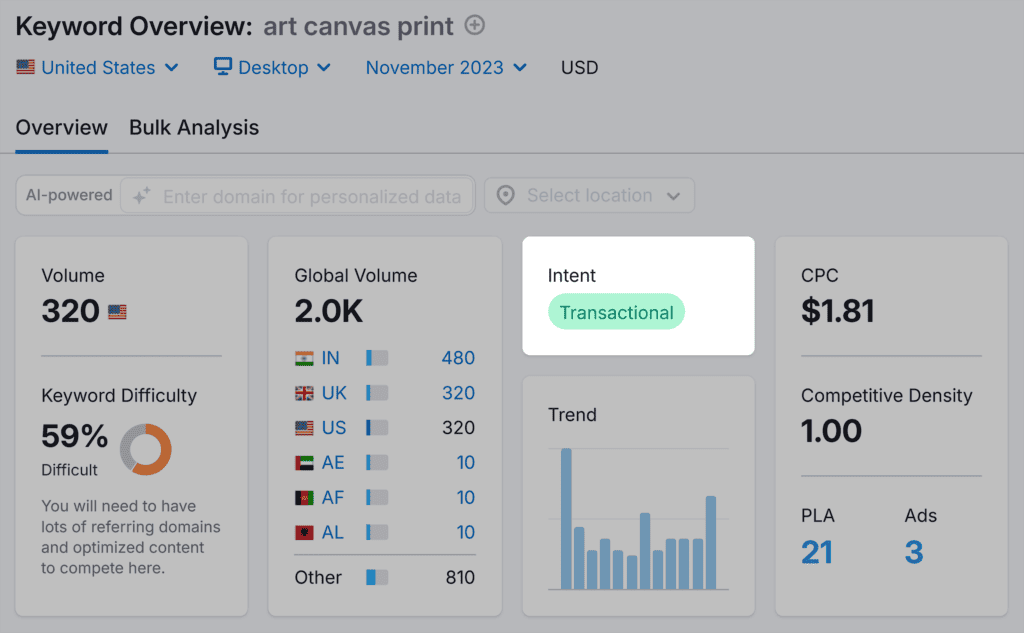
Task: Switch to the Bulk Analysis tab
Action: click(x=193, y=128)
